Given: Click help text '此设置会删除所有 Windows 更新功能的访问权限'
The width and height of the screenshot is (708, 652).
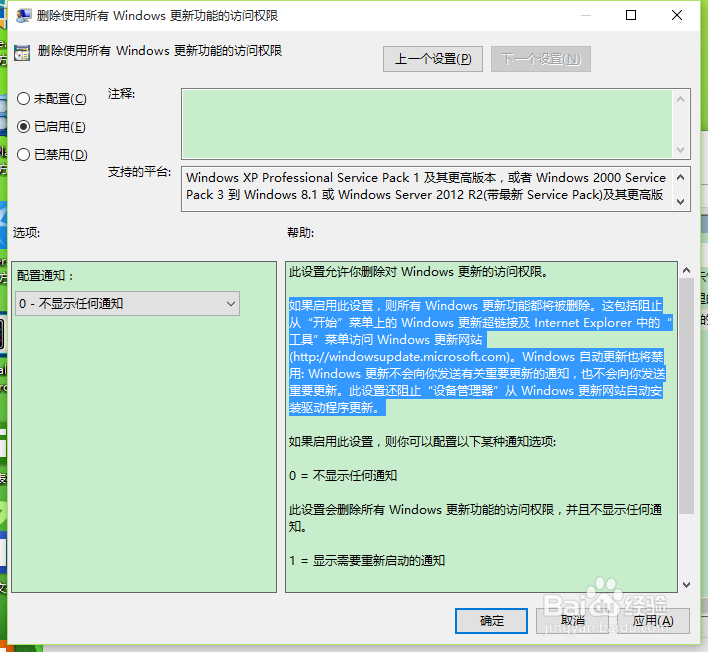Looking at the screenshot, I should tap(421, 509).
